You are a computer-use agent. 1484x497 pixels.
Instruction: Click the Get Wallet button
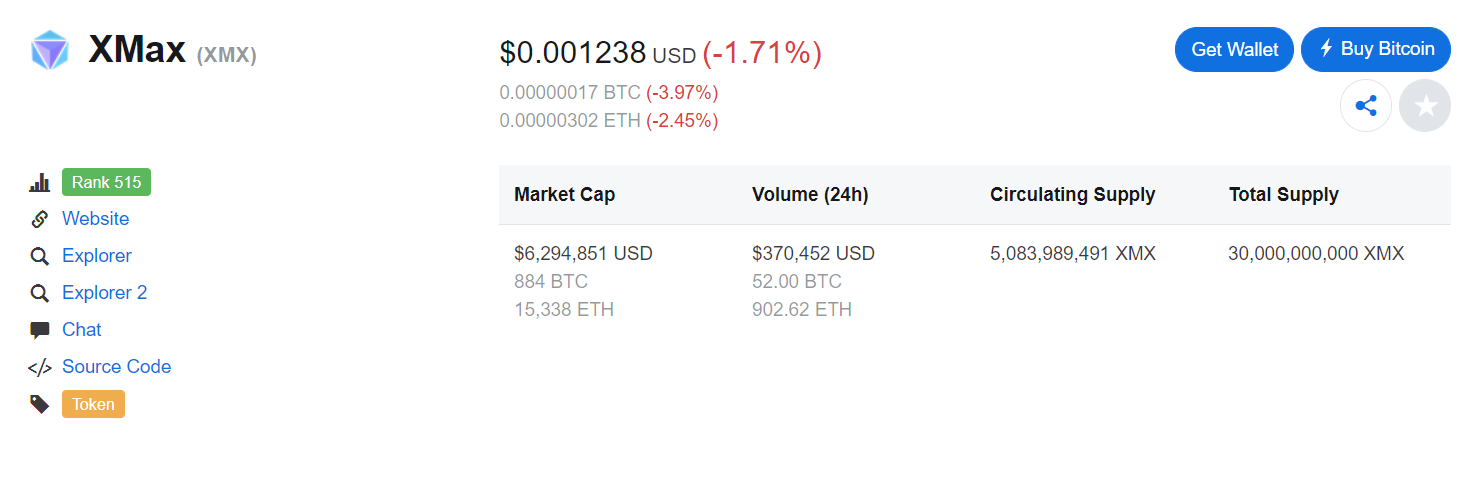coord(1234,49)
